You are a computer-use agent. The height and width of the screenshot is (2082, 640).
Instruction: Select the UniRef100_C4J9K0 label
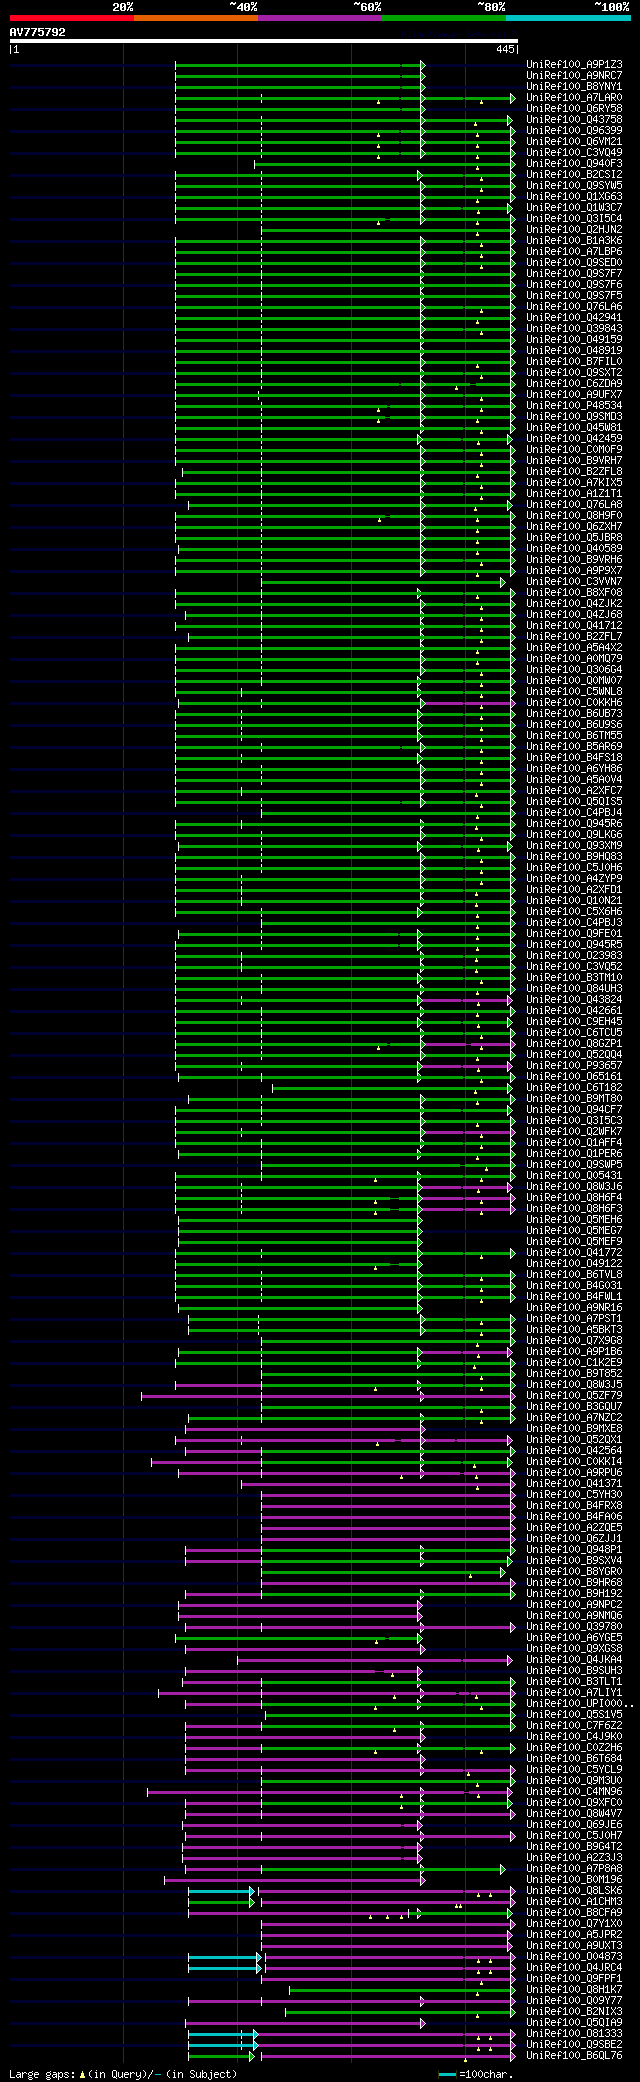click(x=574, y=1736)
